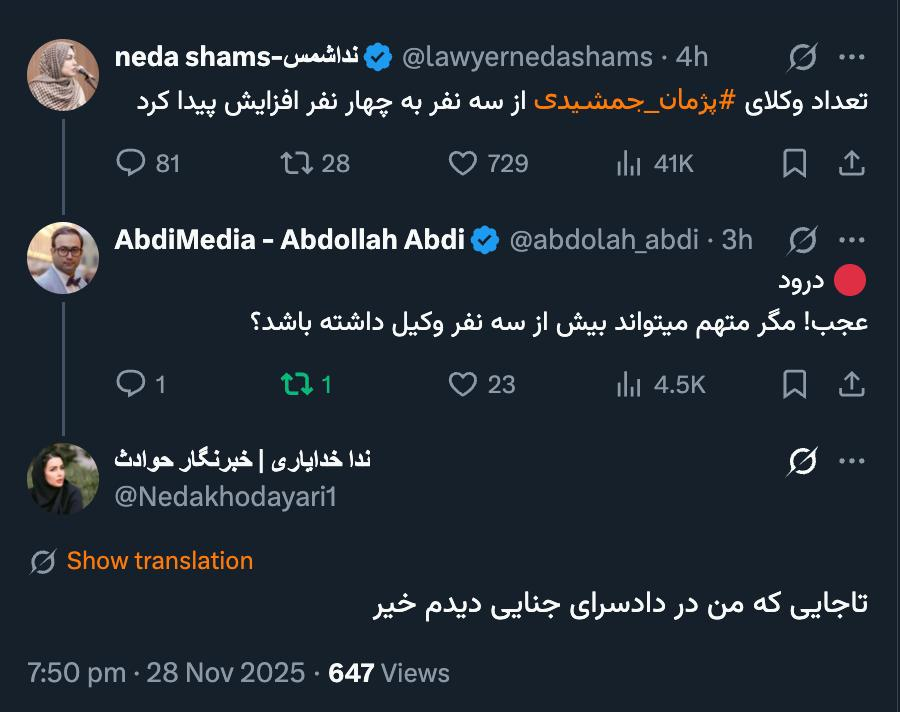Screen dimensions: 900x712
Task: Repost neda shams' tweet
Action: pos(297,163)
